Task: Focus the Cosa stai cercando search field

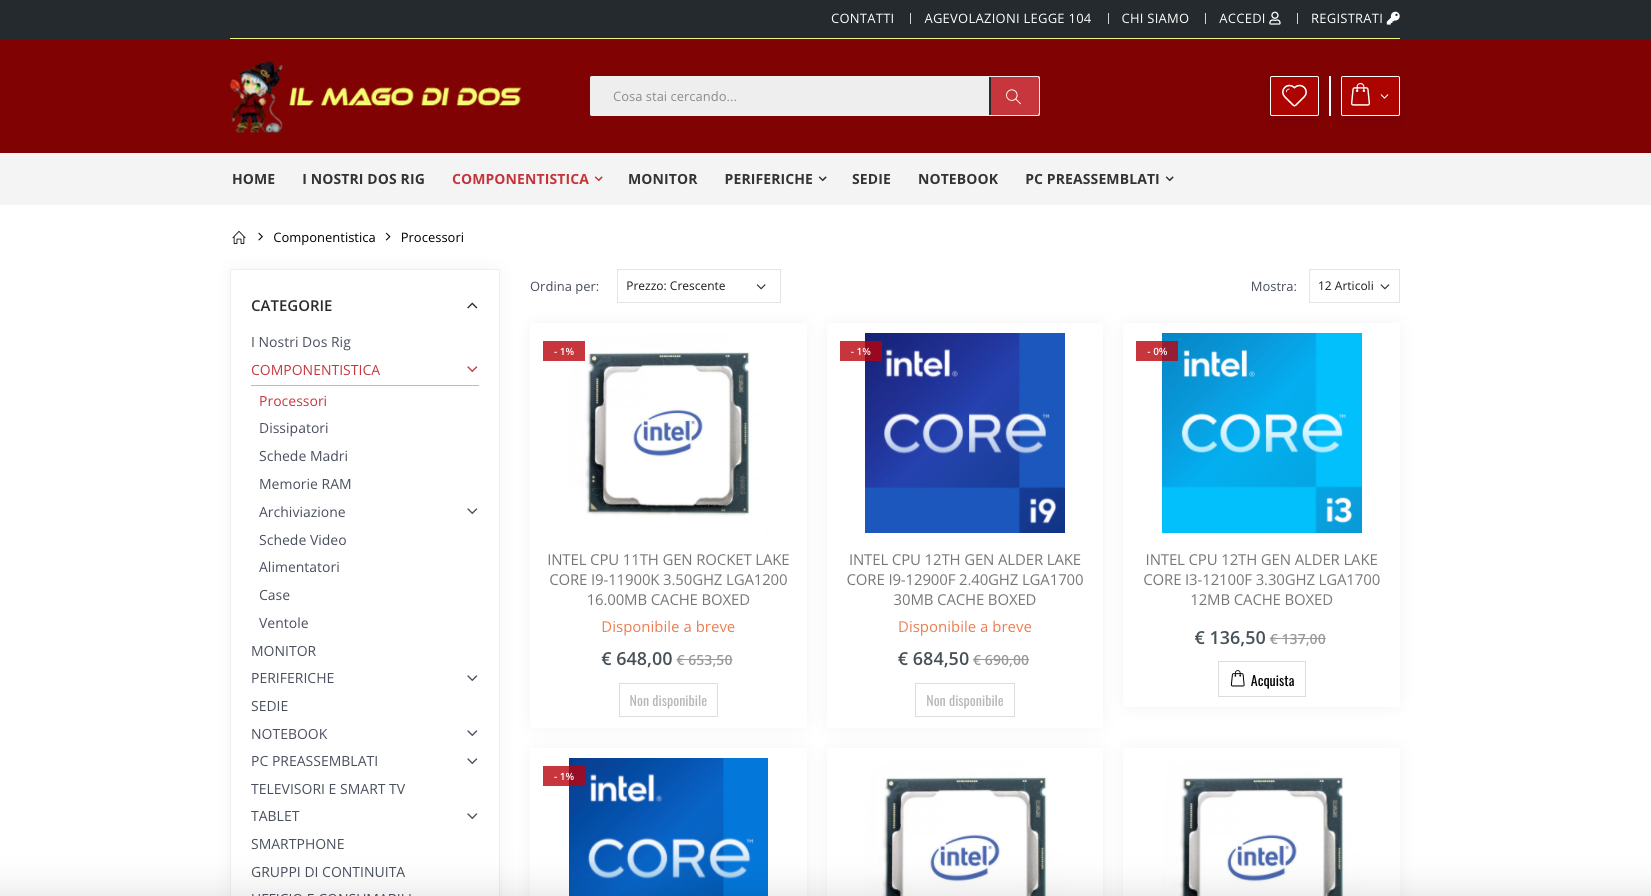Action: [x=790, y=96]
